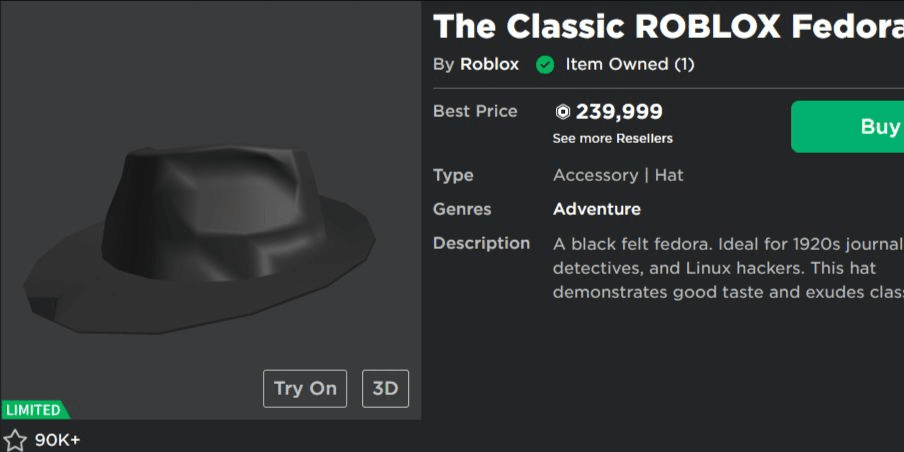The height and width of the screenshot is (452, 904).
Task: Toggle the 3D view of the fedora
Action: pyautogui.click(x=385, y=389)
